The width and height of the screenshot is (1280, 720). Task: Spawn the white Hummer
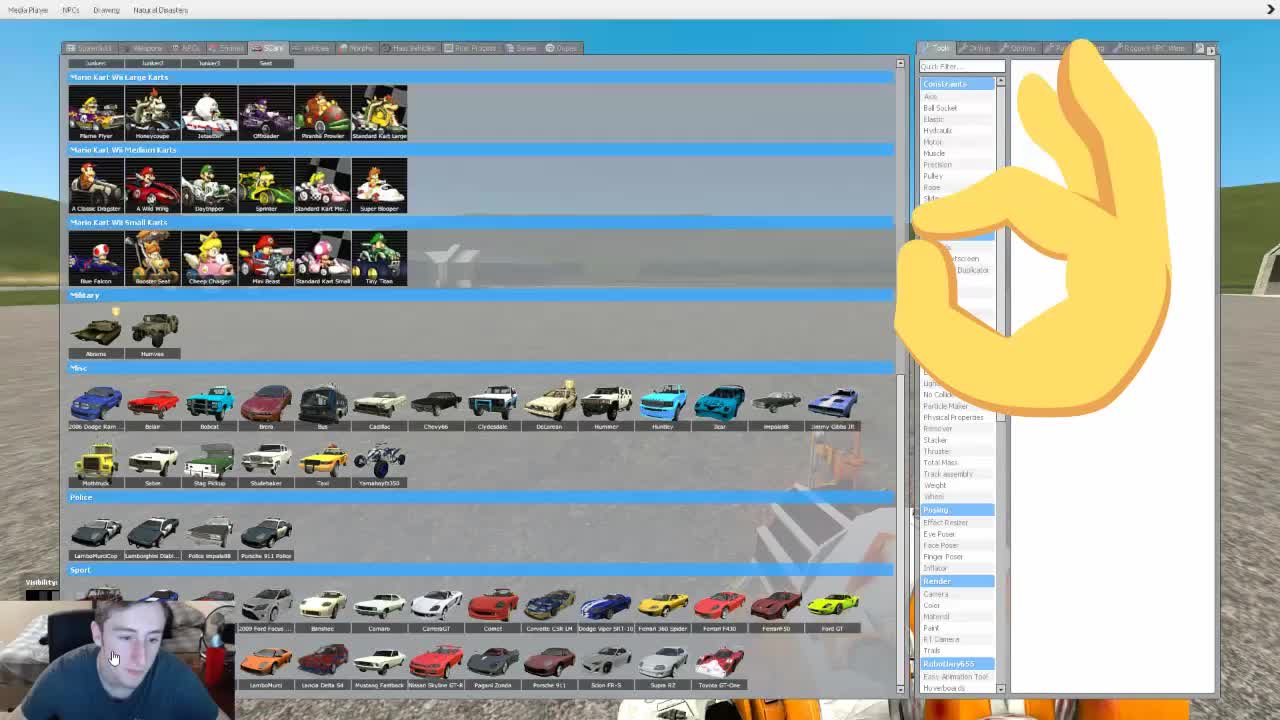pyautogui.click(x=607, y=404)
